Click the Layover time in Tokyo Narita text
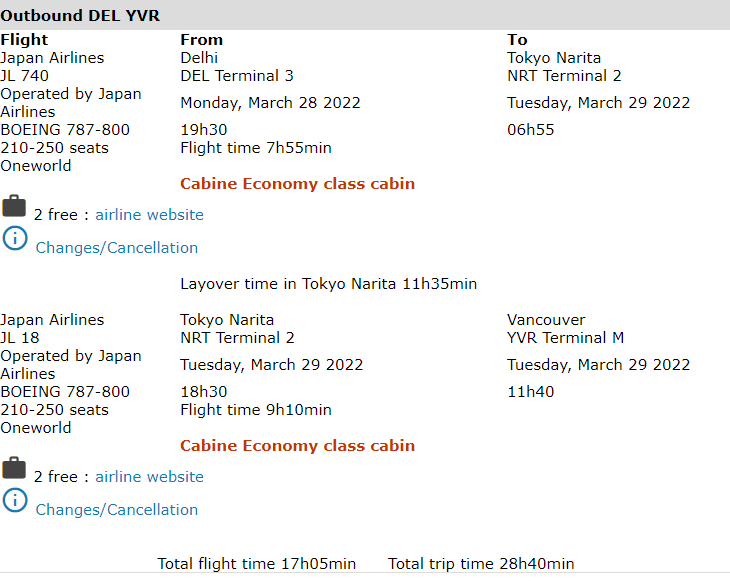 328,284
